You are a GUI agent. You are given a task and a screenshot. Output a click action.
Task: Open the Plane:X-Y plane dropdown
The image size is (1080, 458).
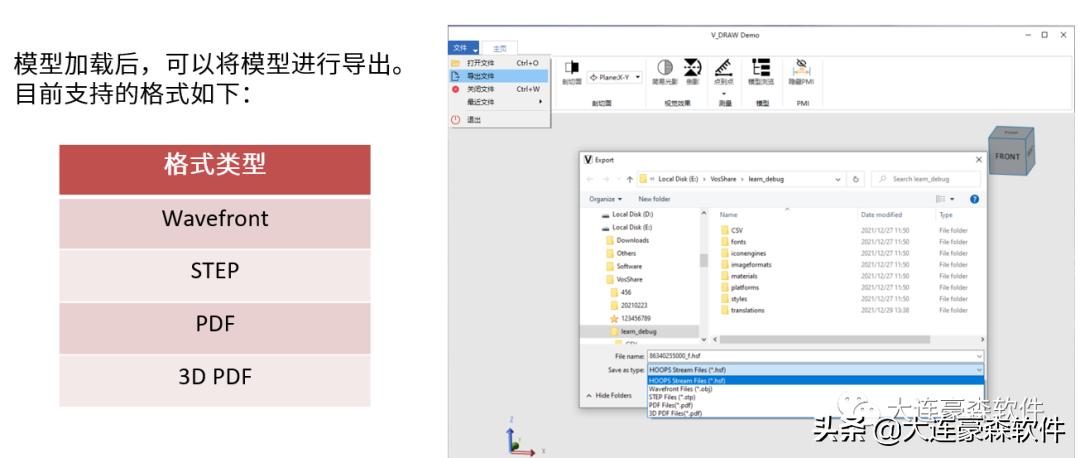[x=614, y=78]
